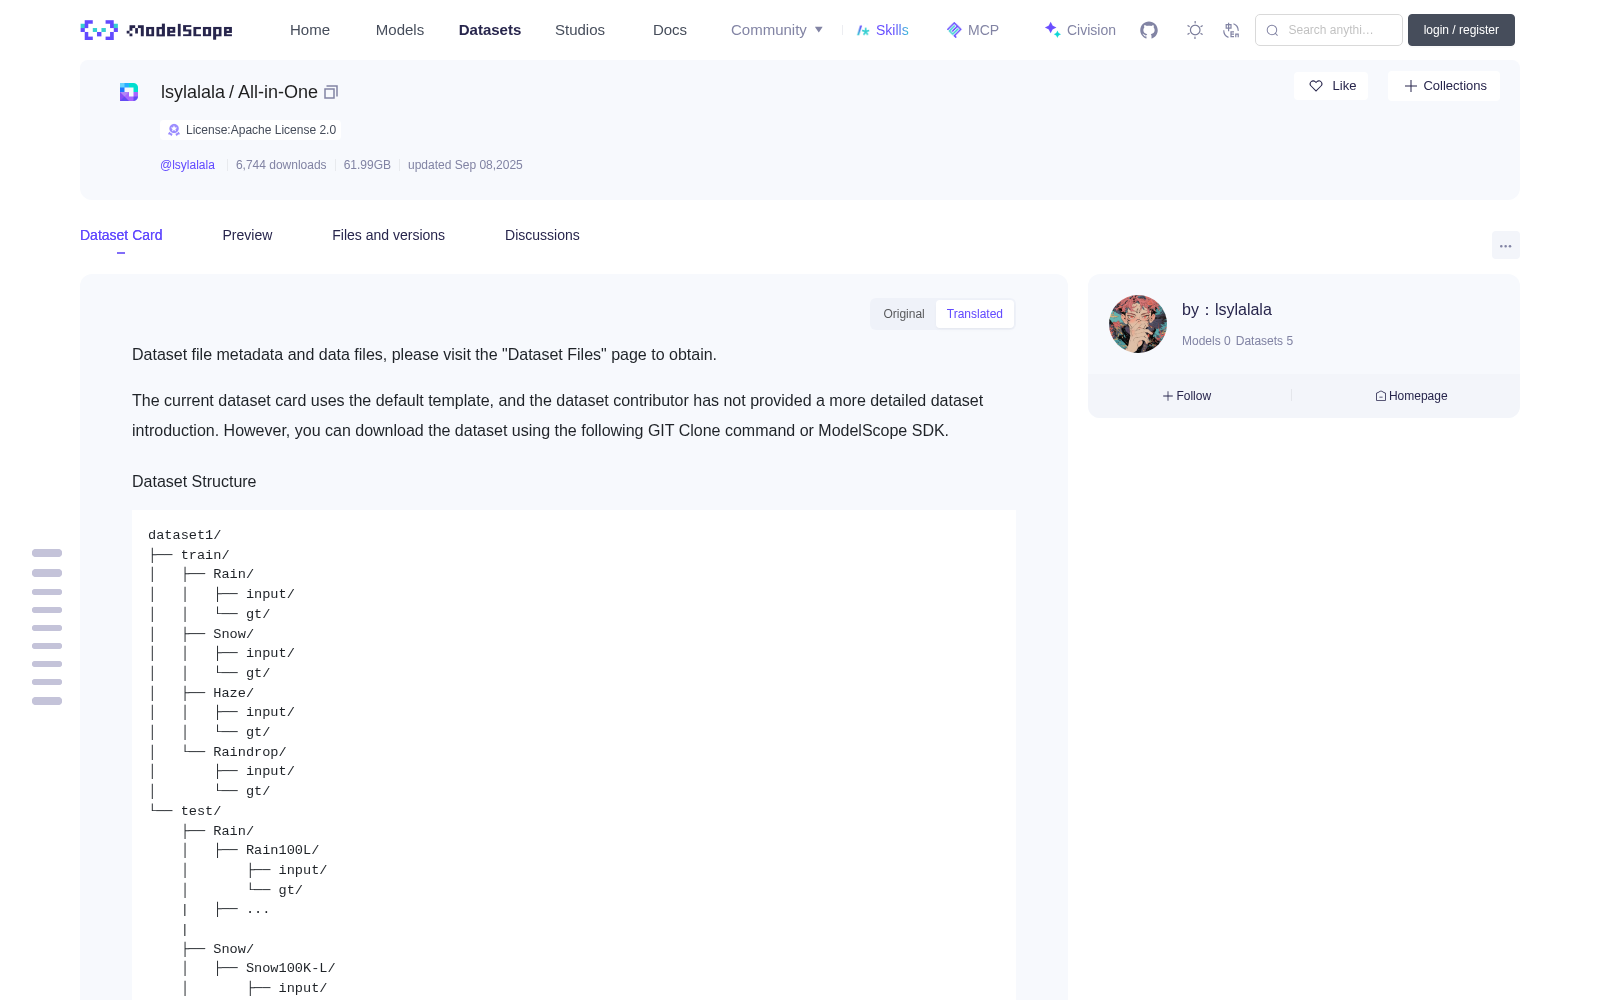
Task: Click the lsylalala author avatar picture
Action: pos(1138,324)
